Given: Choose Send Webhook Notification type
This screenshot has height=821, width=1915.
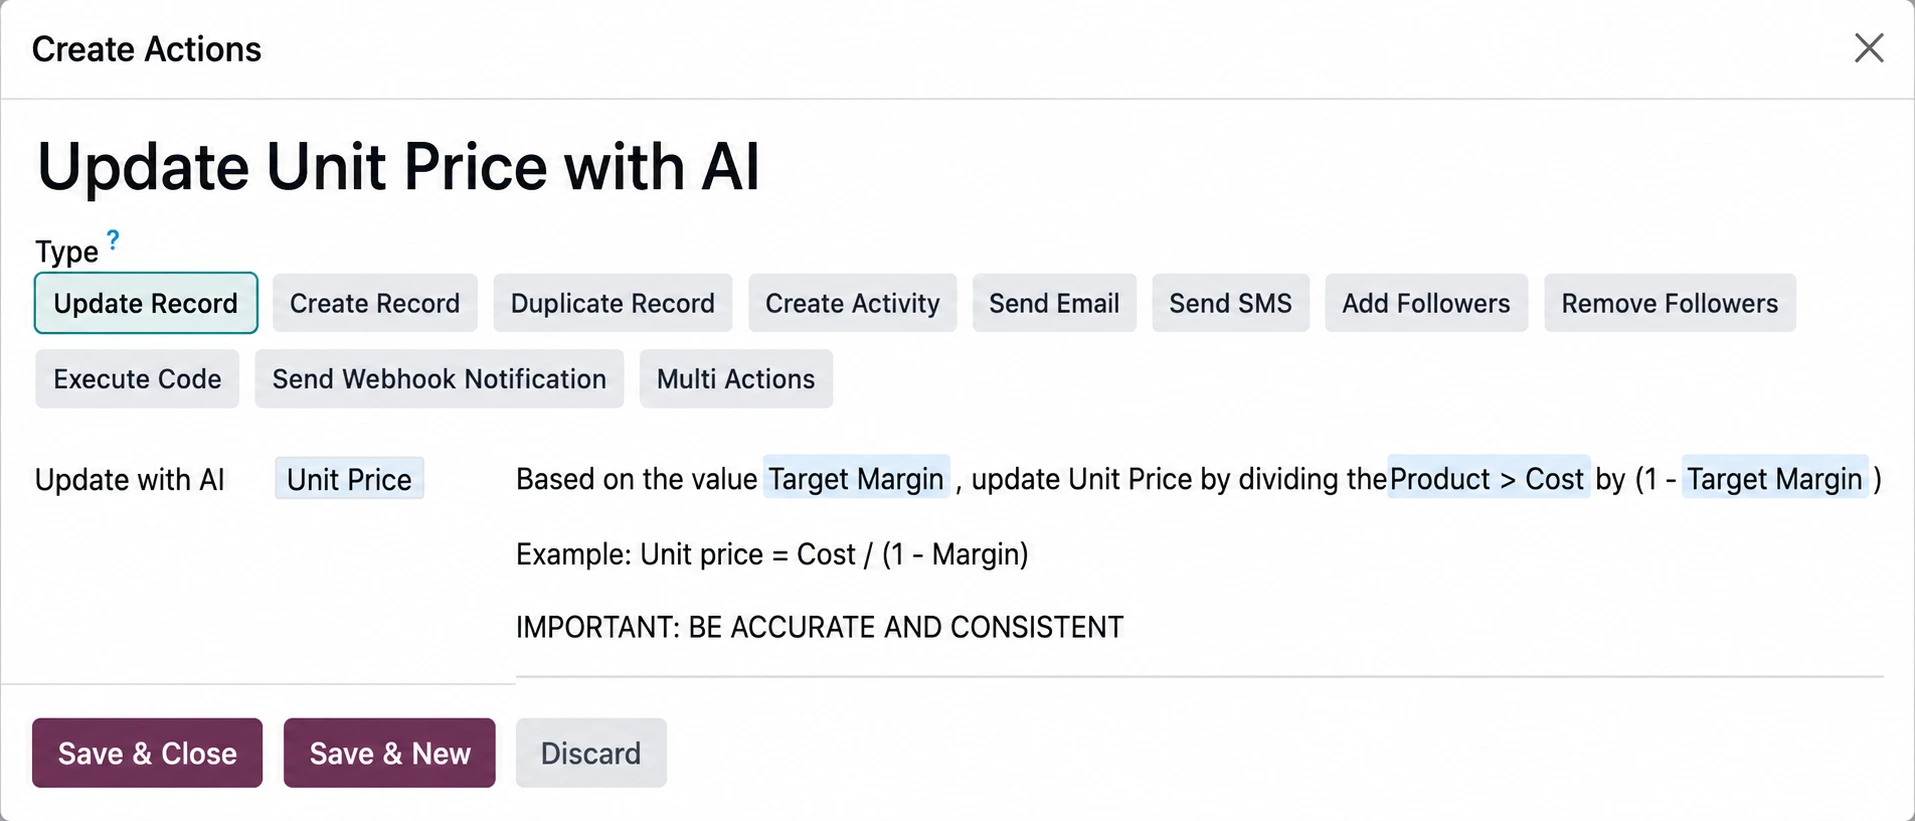Looking at the screenshot, I should point(439,379).
